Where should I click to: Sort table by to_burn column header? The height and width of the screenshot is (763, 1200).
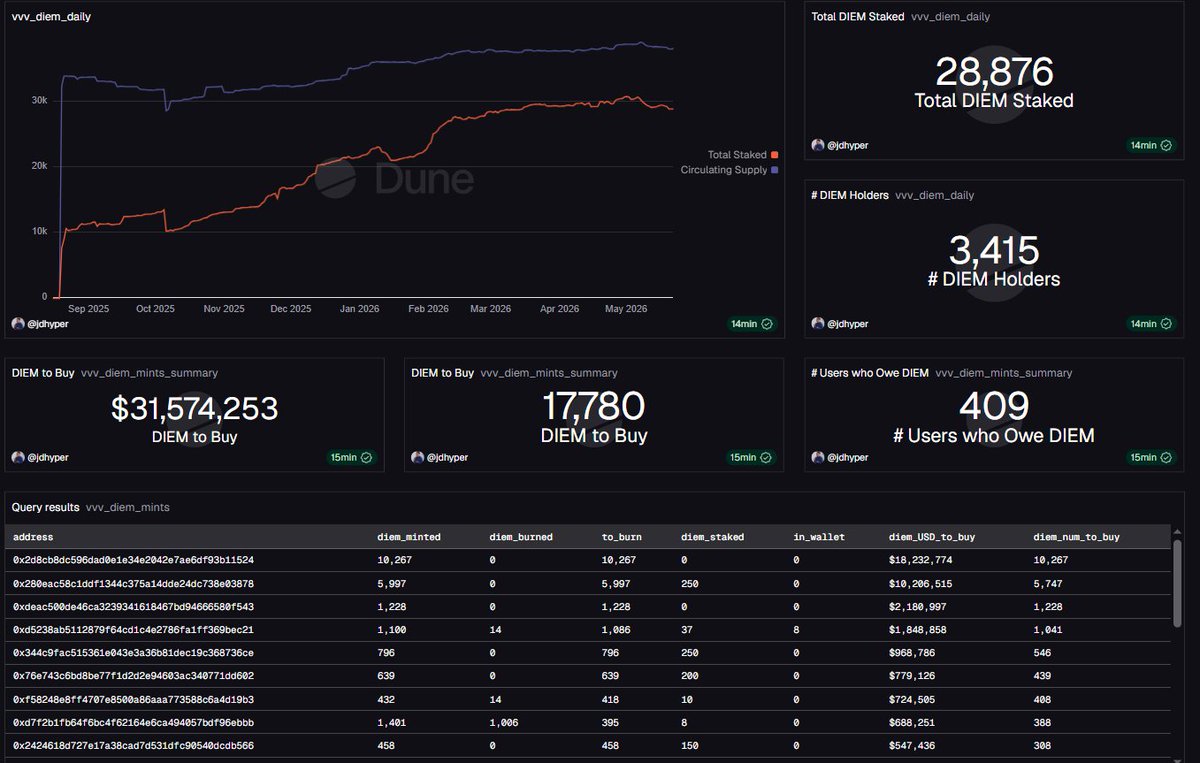[621, 537]
